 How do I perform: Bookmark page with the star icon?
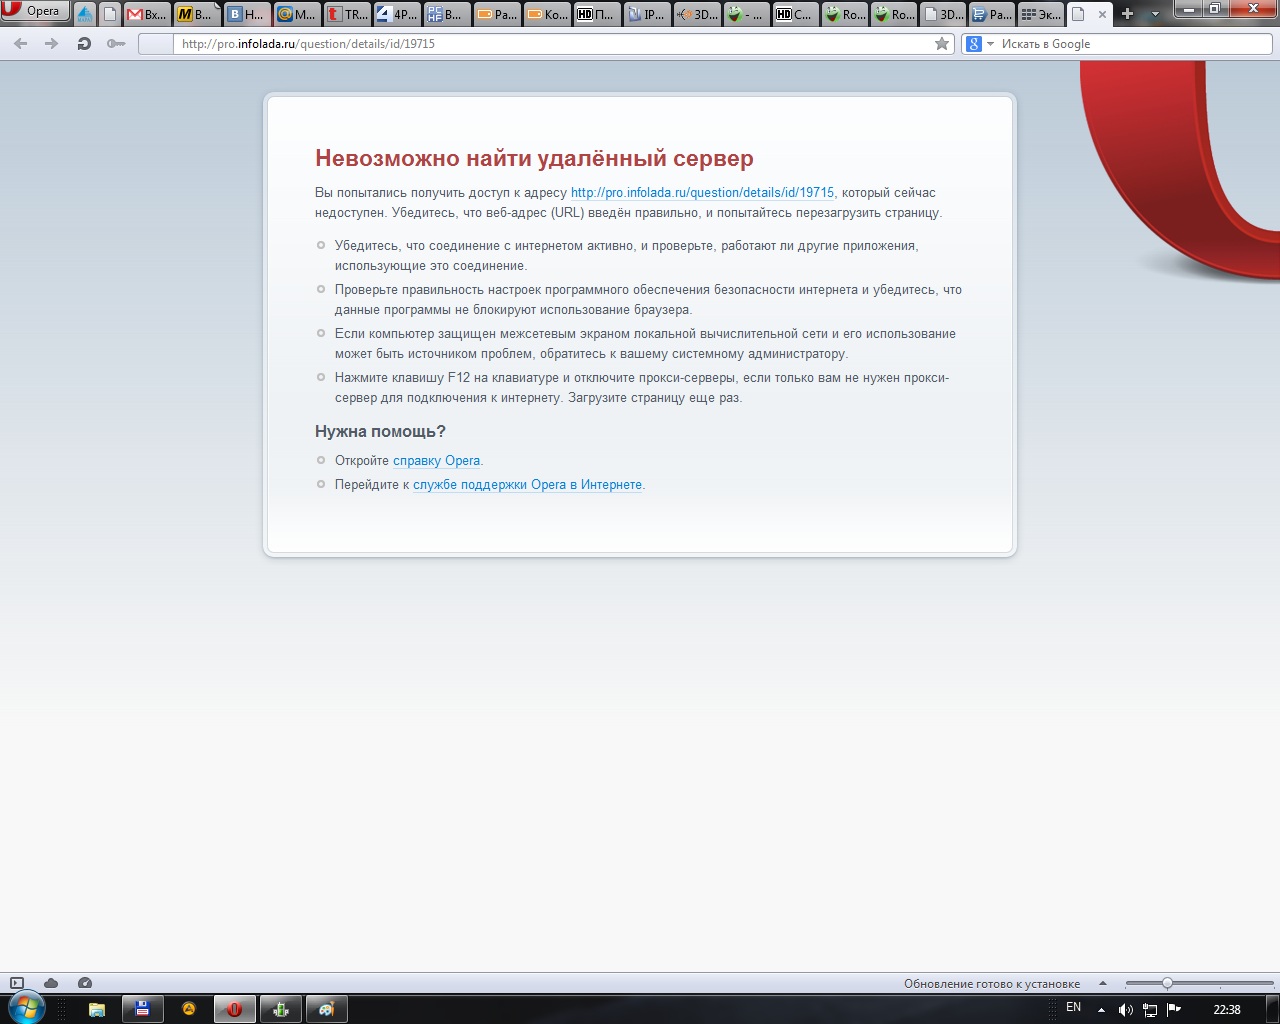[x=941, y=44]
